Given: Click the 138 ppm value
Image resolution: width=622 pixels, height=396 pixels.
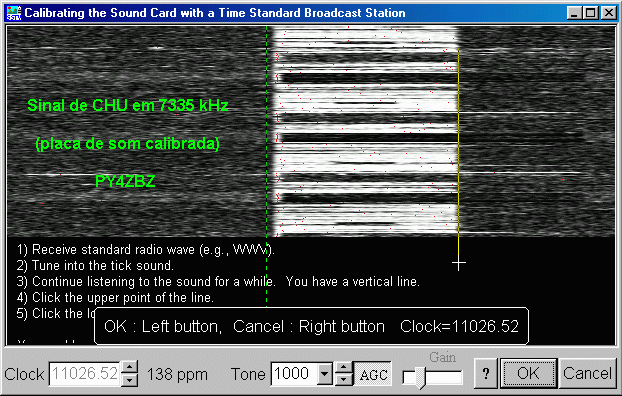Looking at the screenshot, I should [177, 374].
